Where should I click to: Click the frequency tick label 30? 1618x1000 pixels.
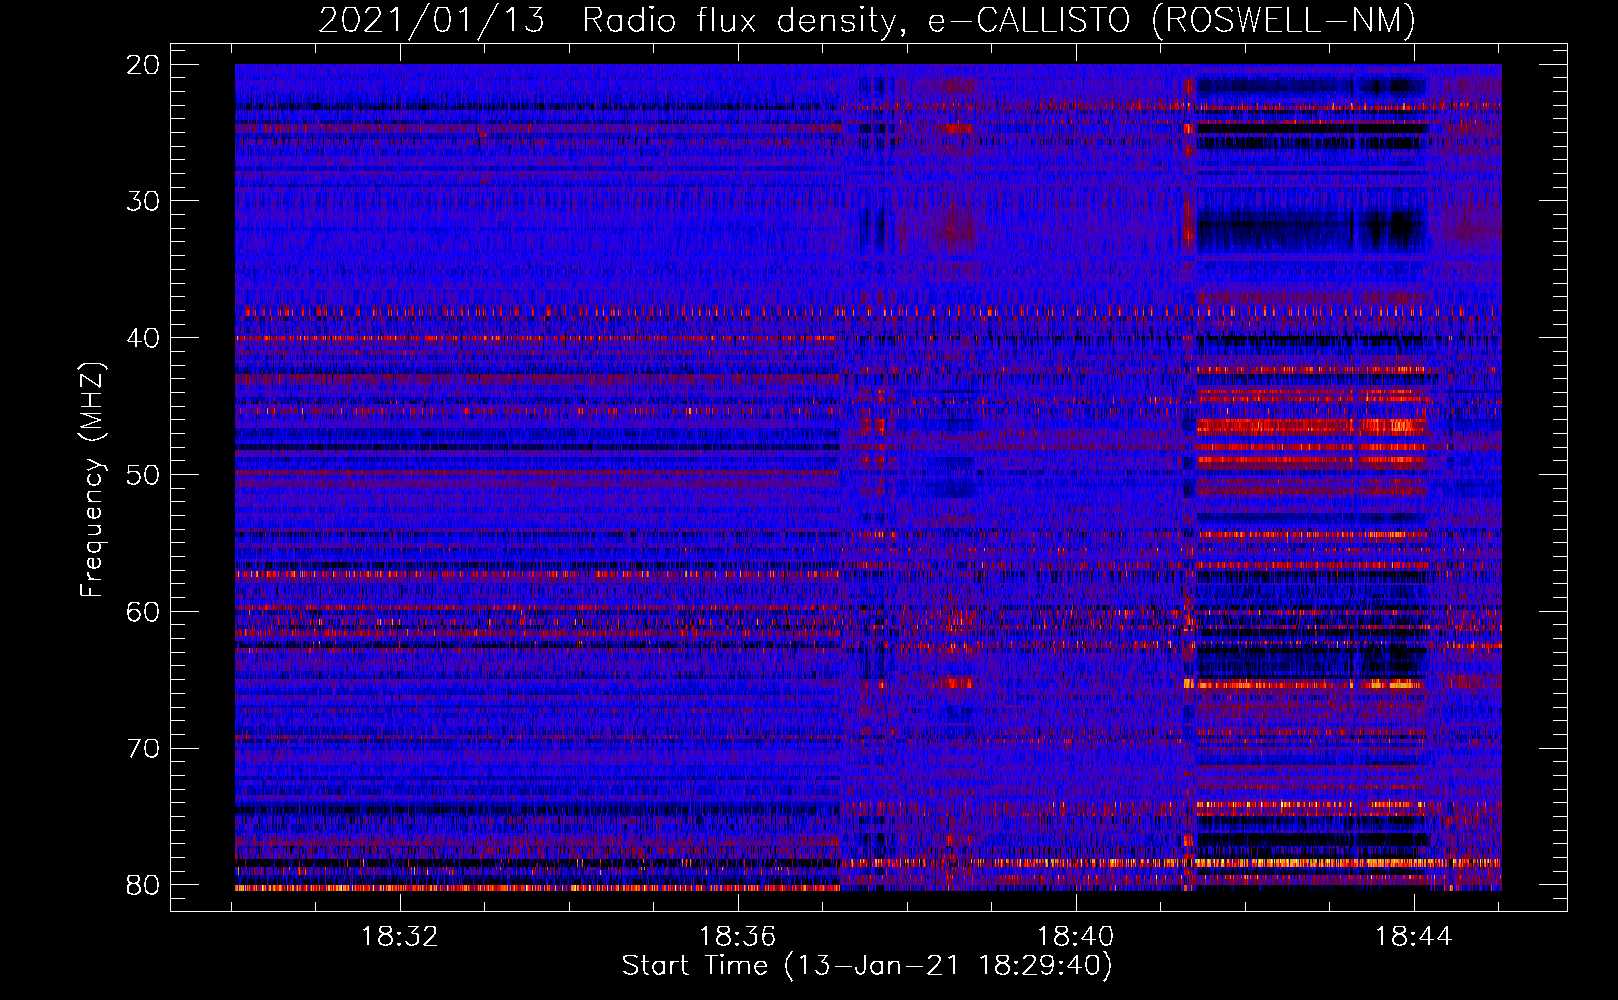(x=143, y=201)
